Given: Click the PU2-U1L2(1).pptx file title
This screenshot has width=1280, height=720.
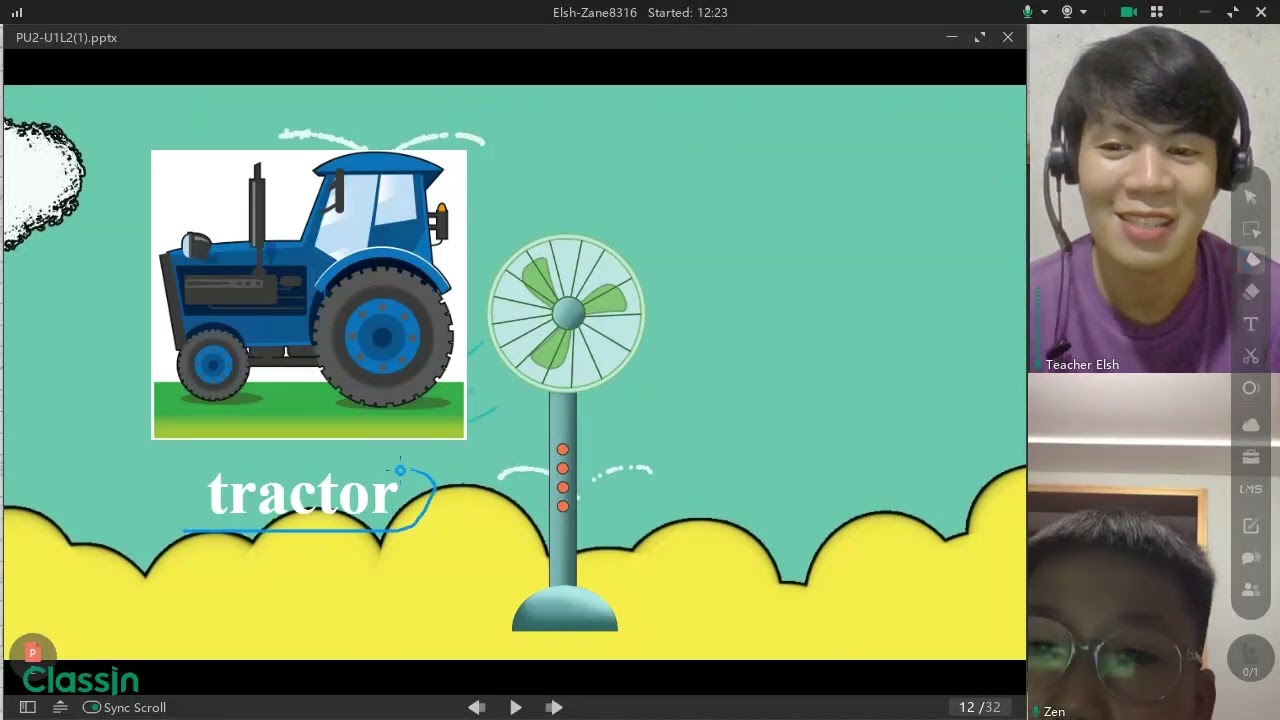Looking at the screenshot, I should click(x=67, y=37).
